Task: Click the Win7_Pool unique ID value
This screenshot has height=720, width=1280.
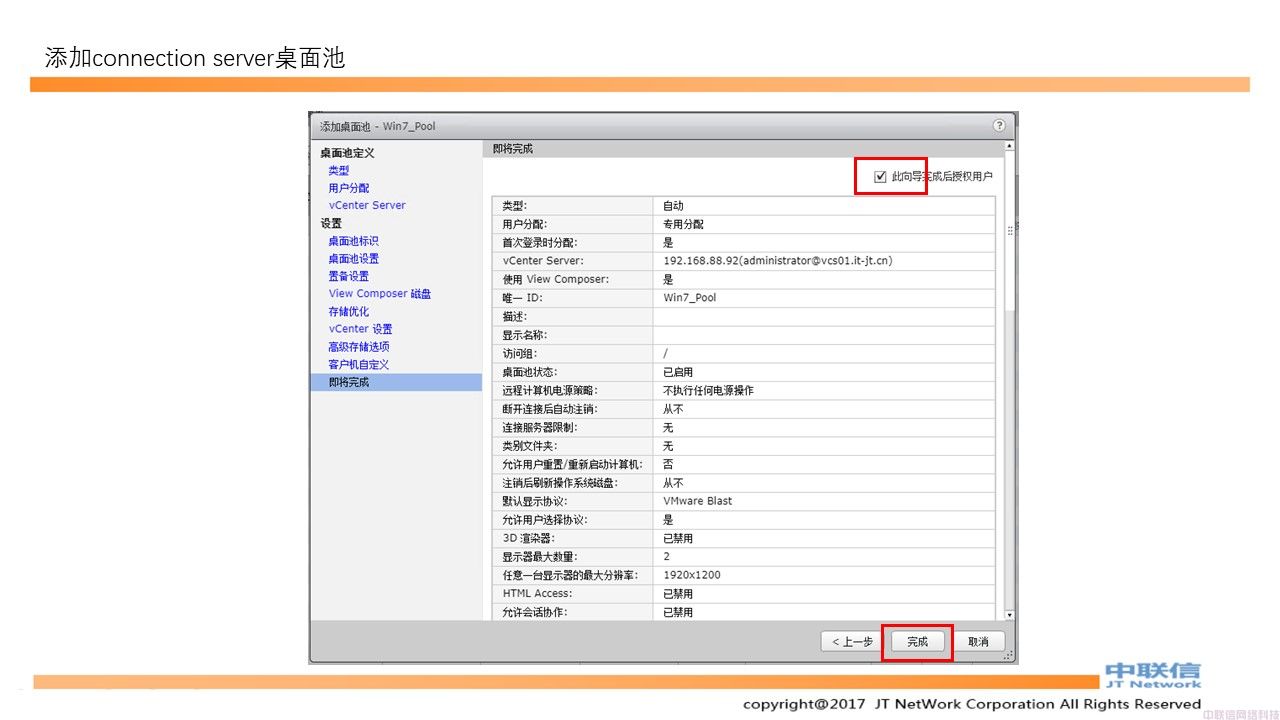Action: [689, 298]
